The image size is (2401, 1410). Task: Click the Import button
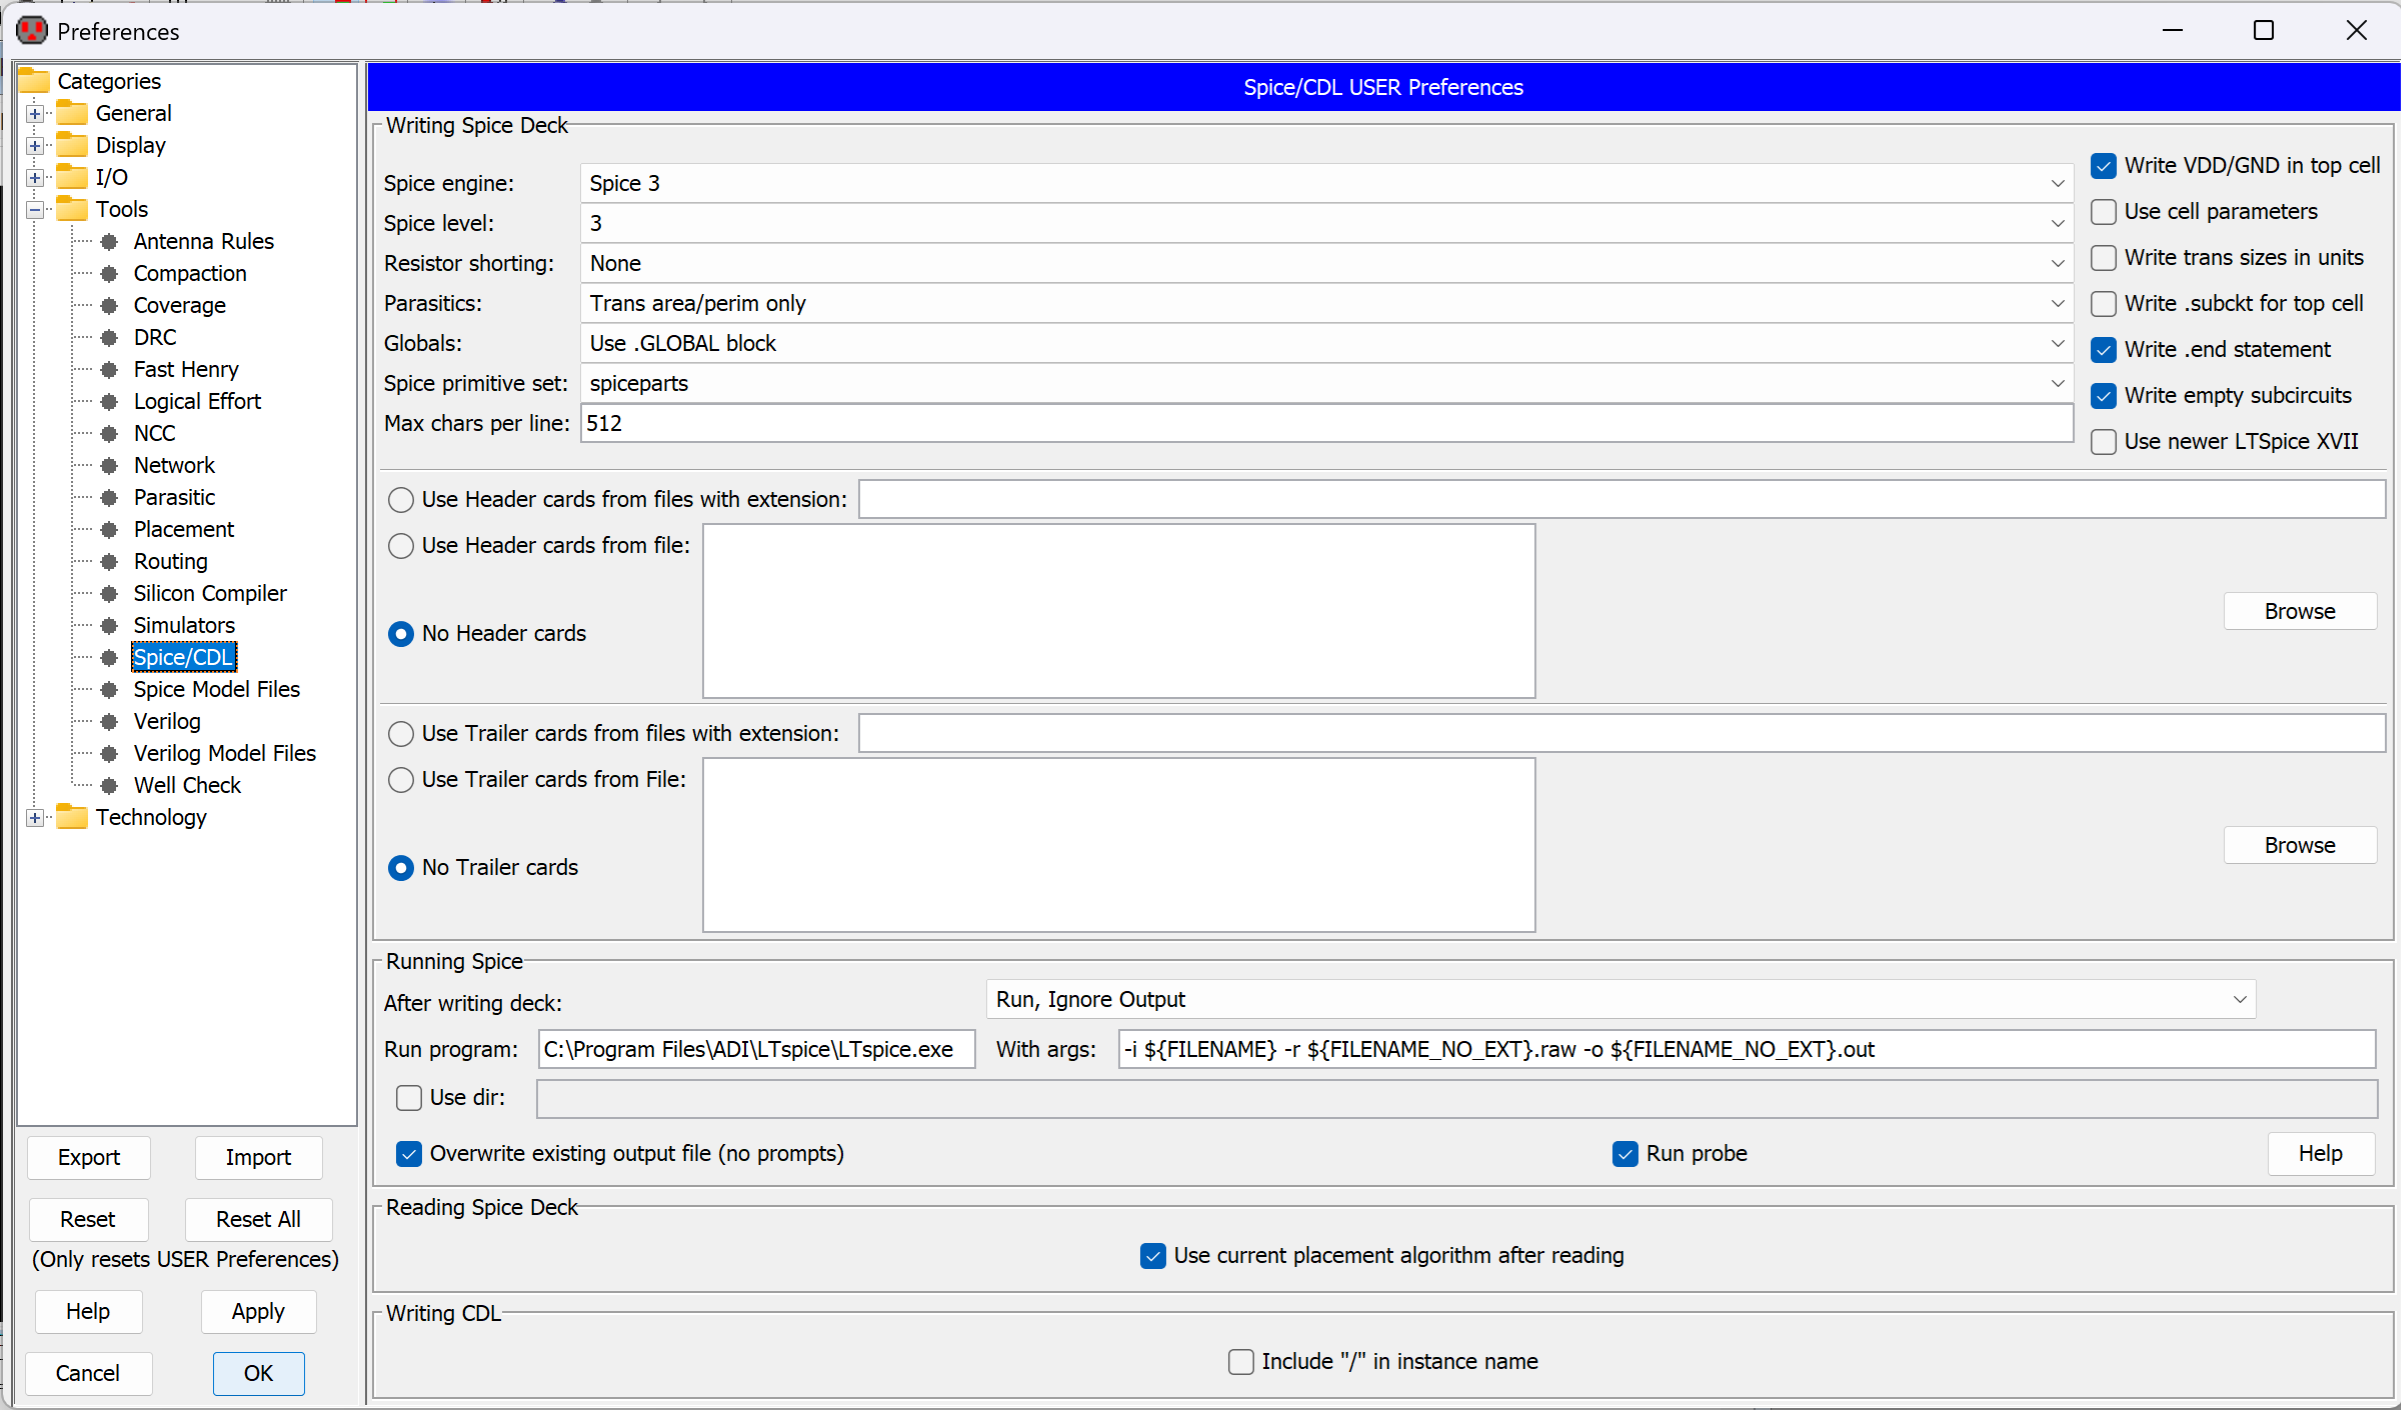coord(258,1157)
